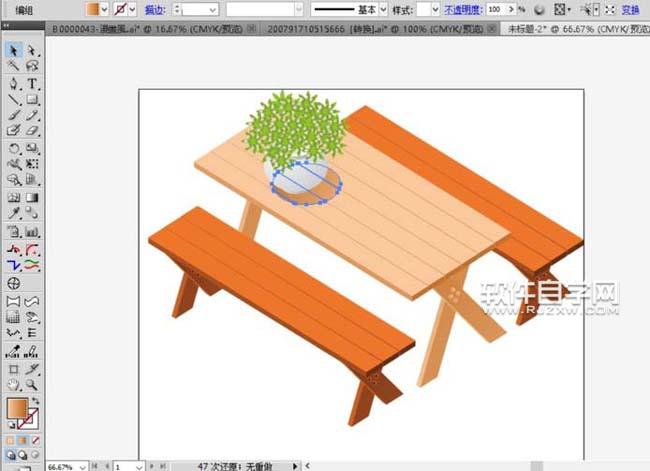Switch to the 未标题-2 document tab
This screenshot has width=650, height=471.
click(576, 29)
